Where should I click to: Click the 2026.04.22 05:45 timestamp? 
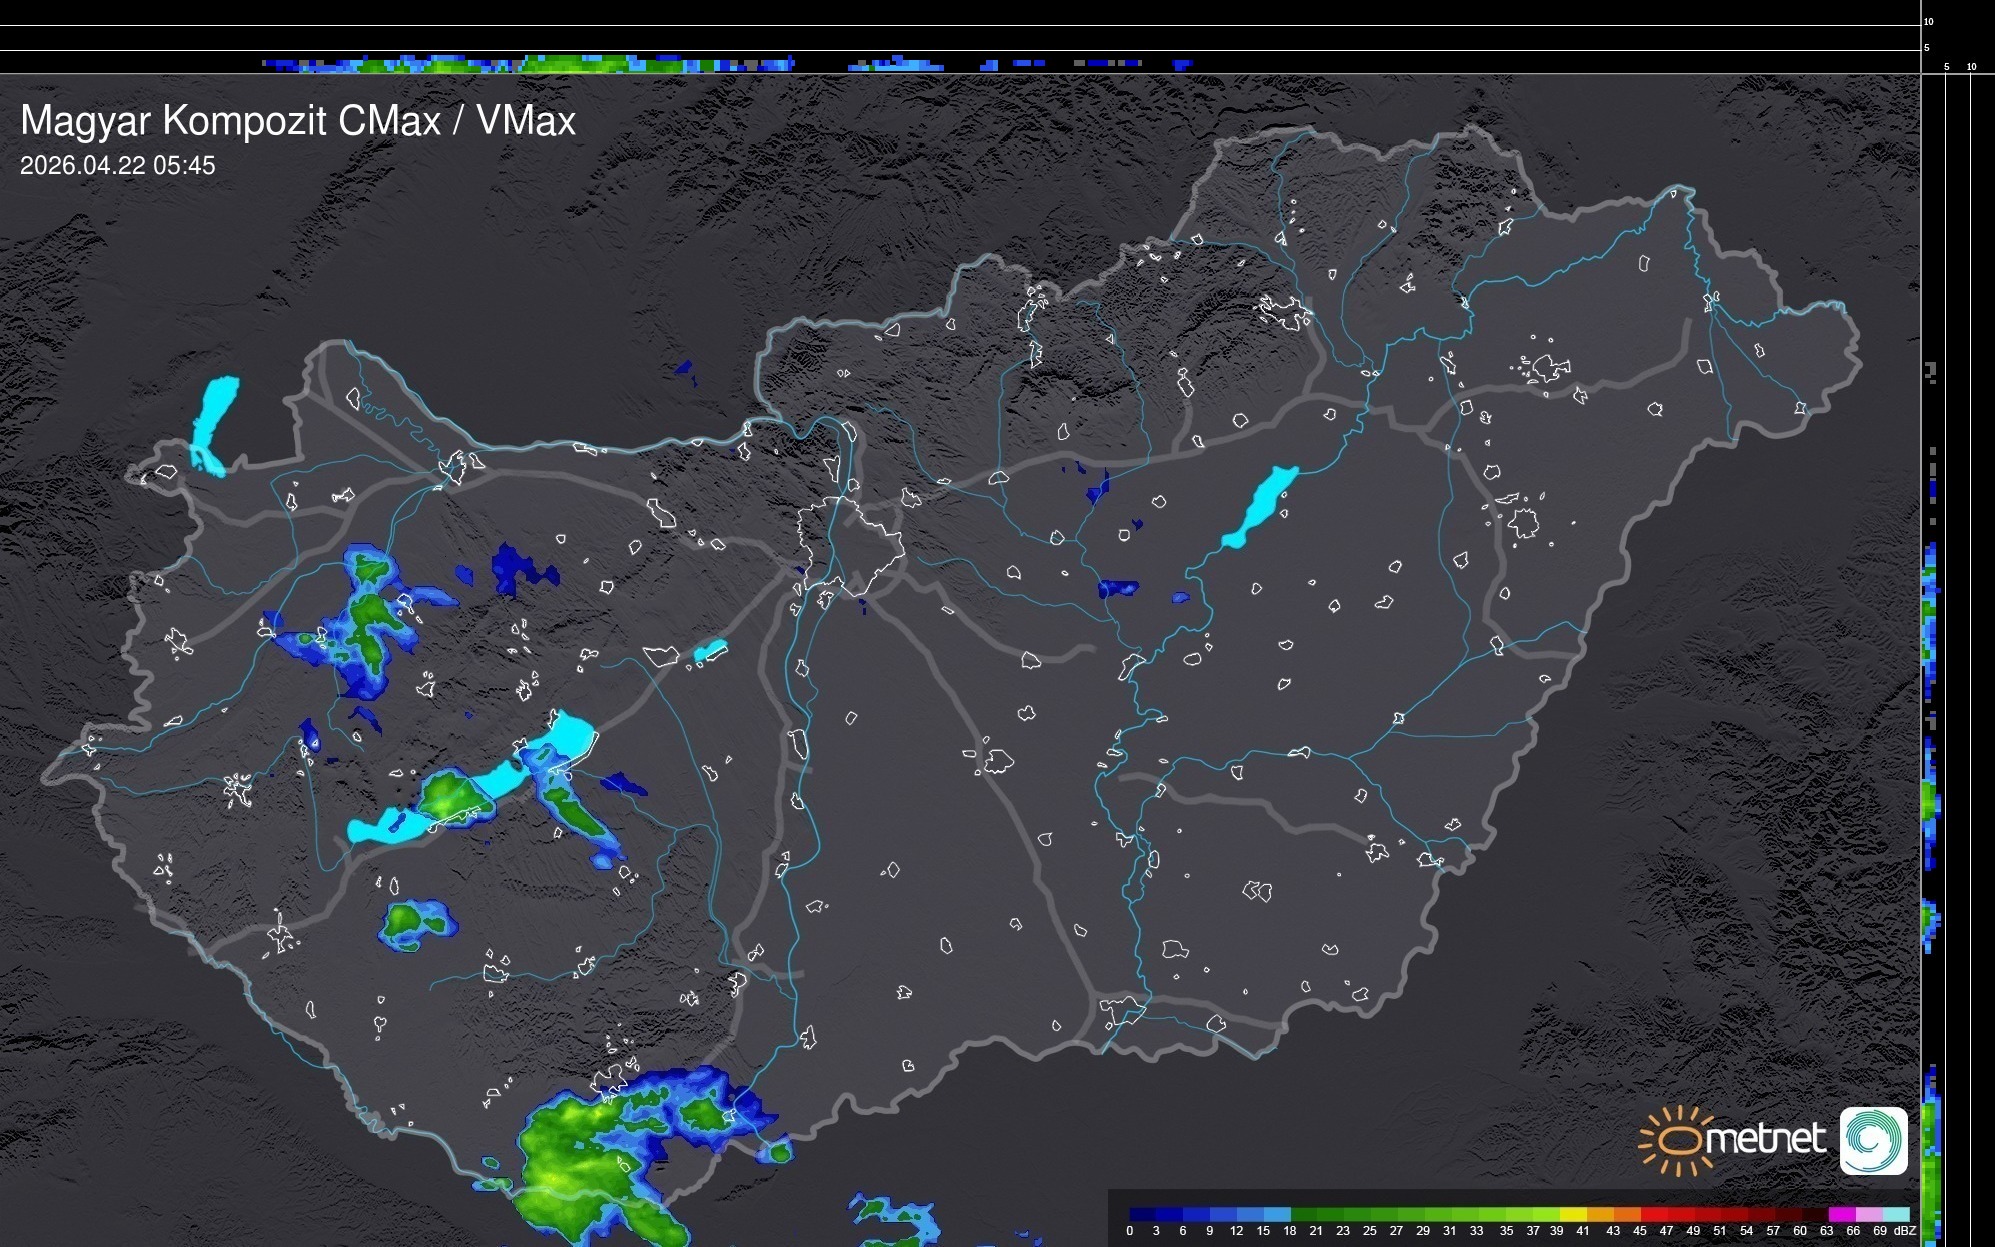(x=117, y=166)
